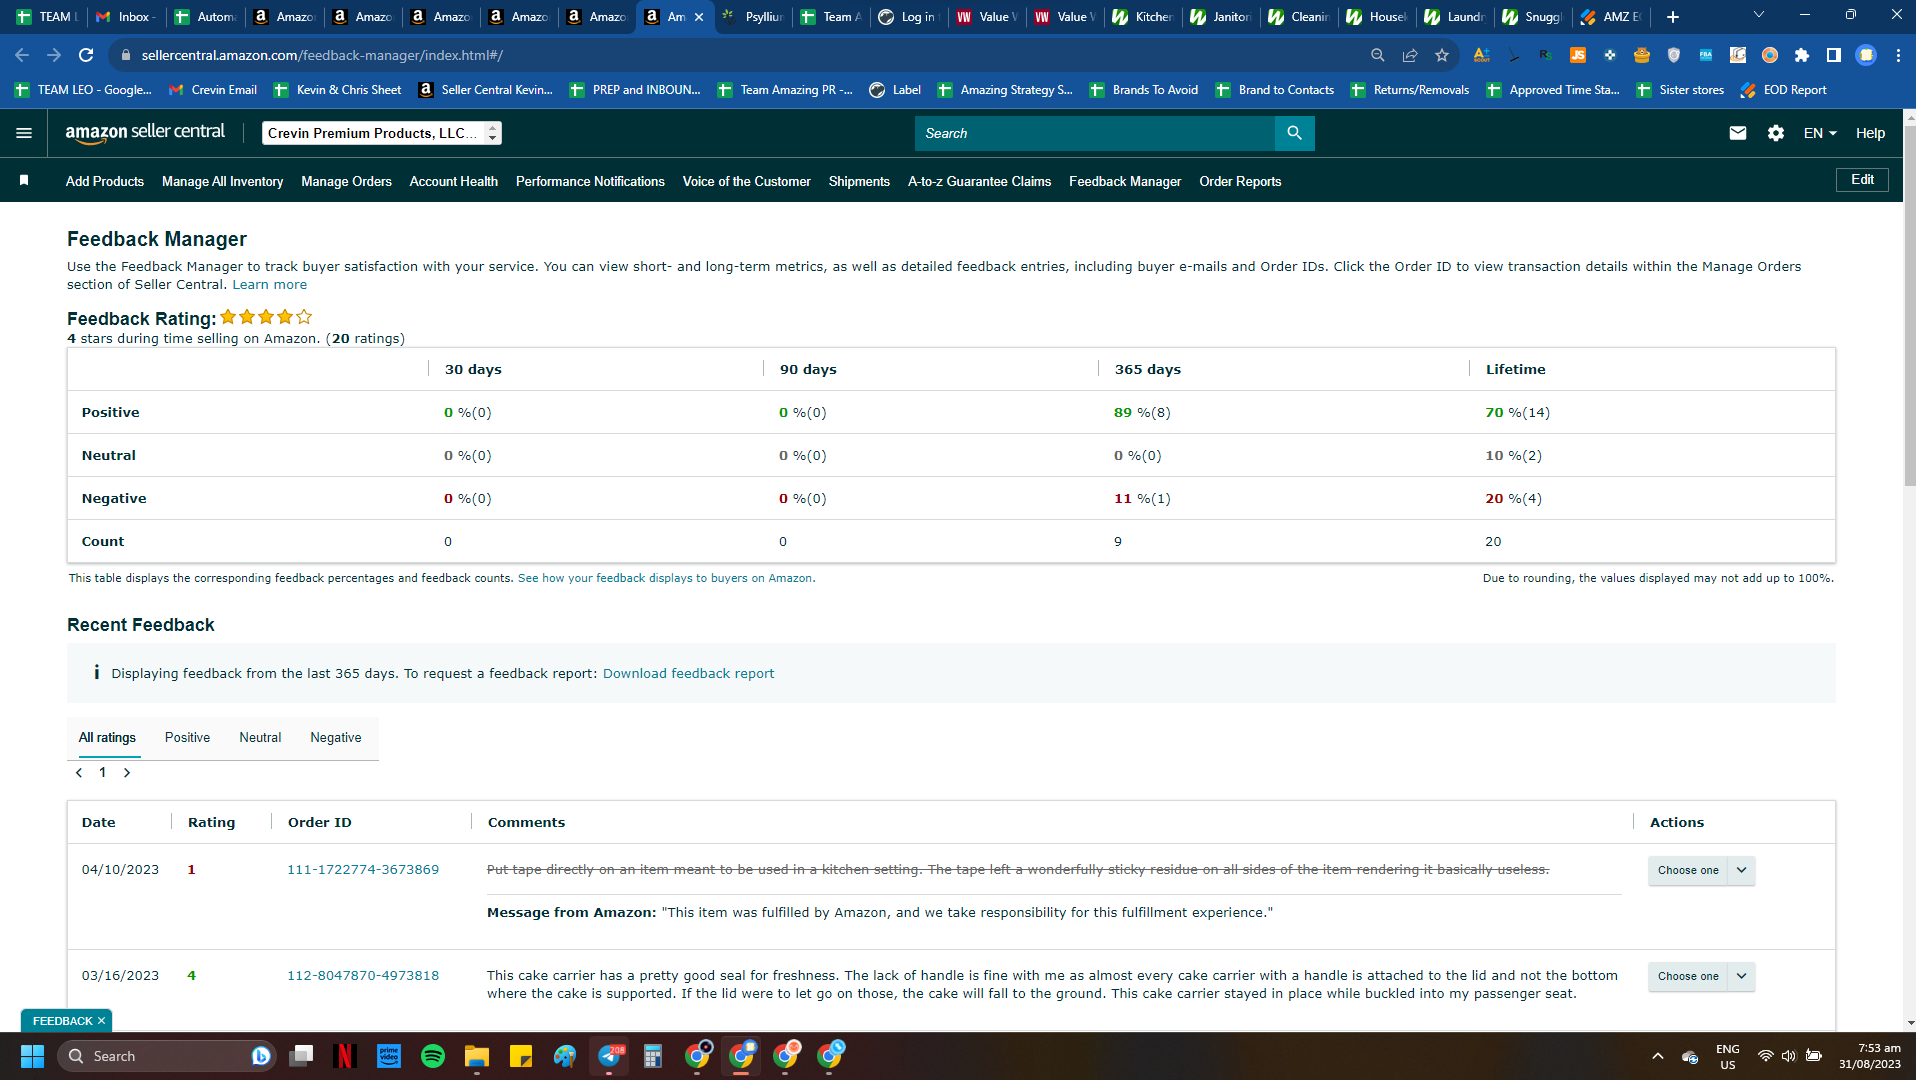Go back using the browser back arrow

coord(22,55)
